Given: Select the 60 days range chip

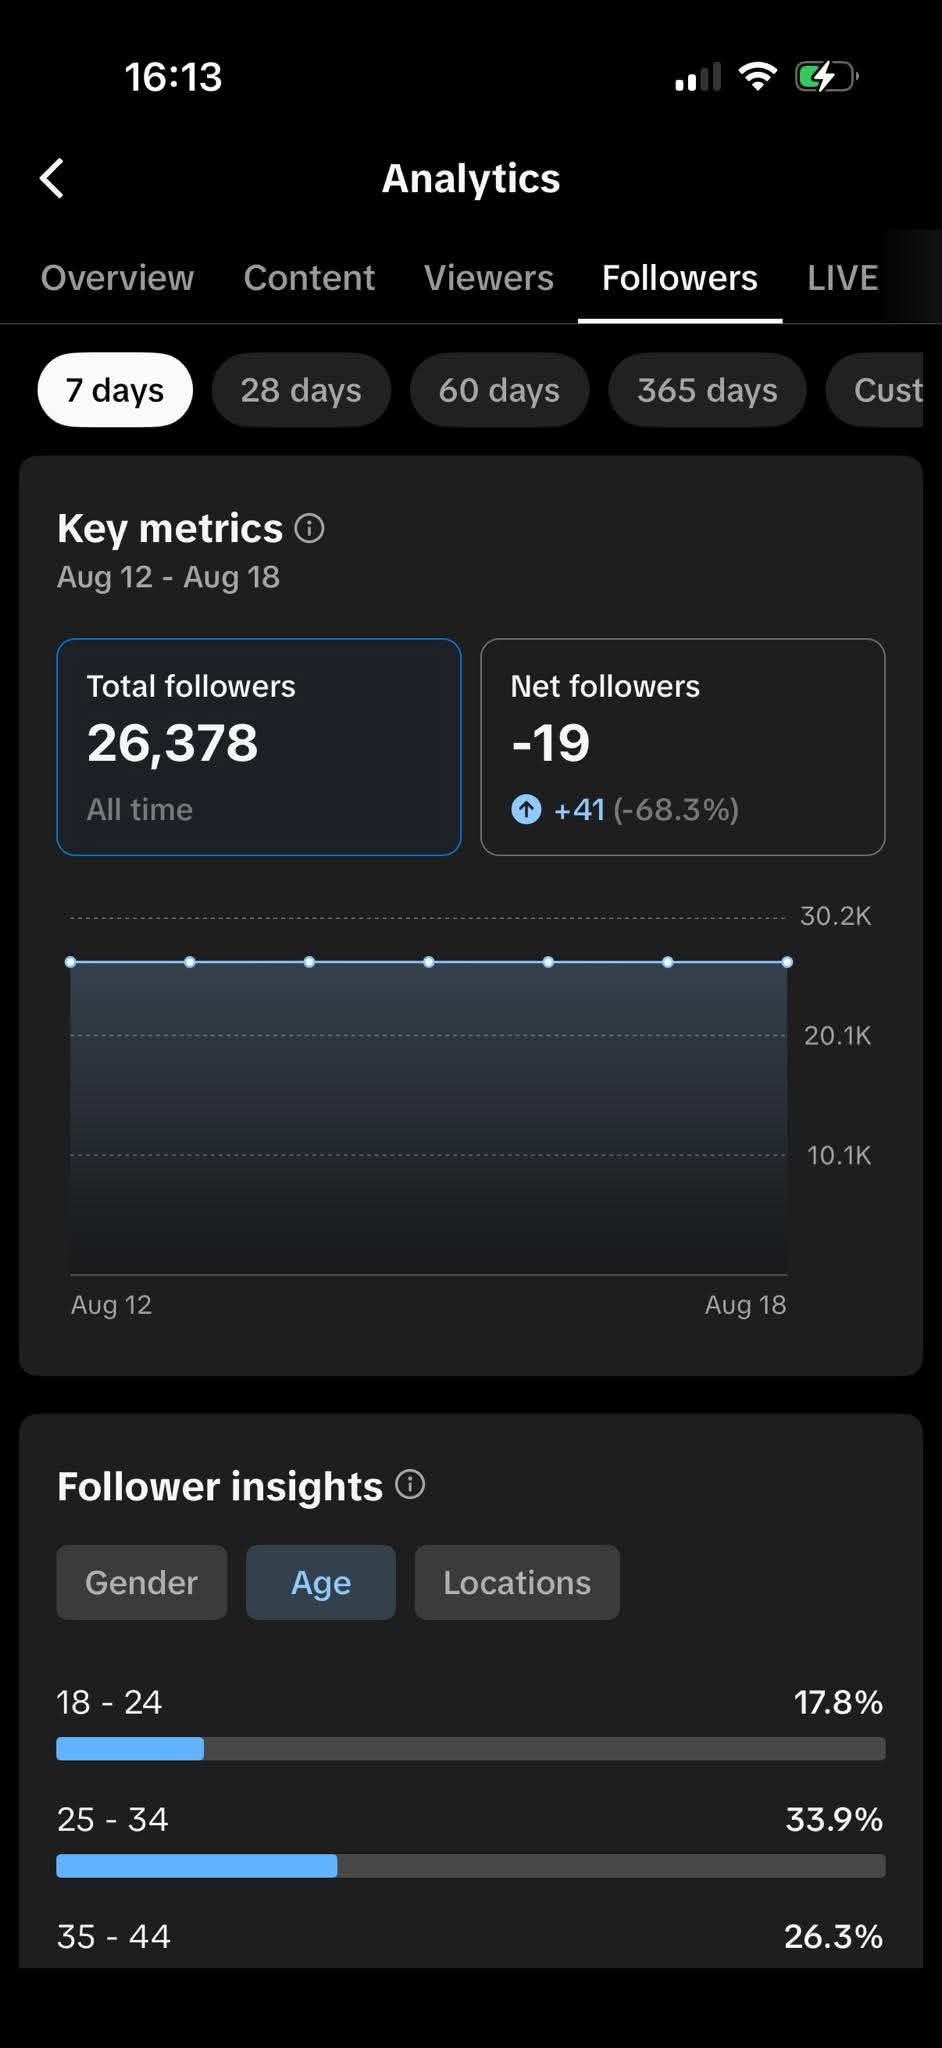Looking at the screenshot, I should 499,390.
